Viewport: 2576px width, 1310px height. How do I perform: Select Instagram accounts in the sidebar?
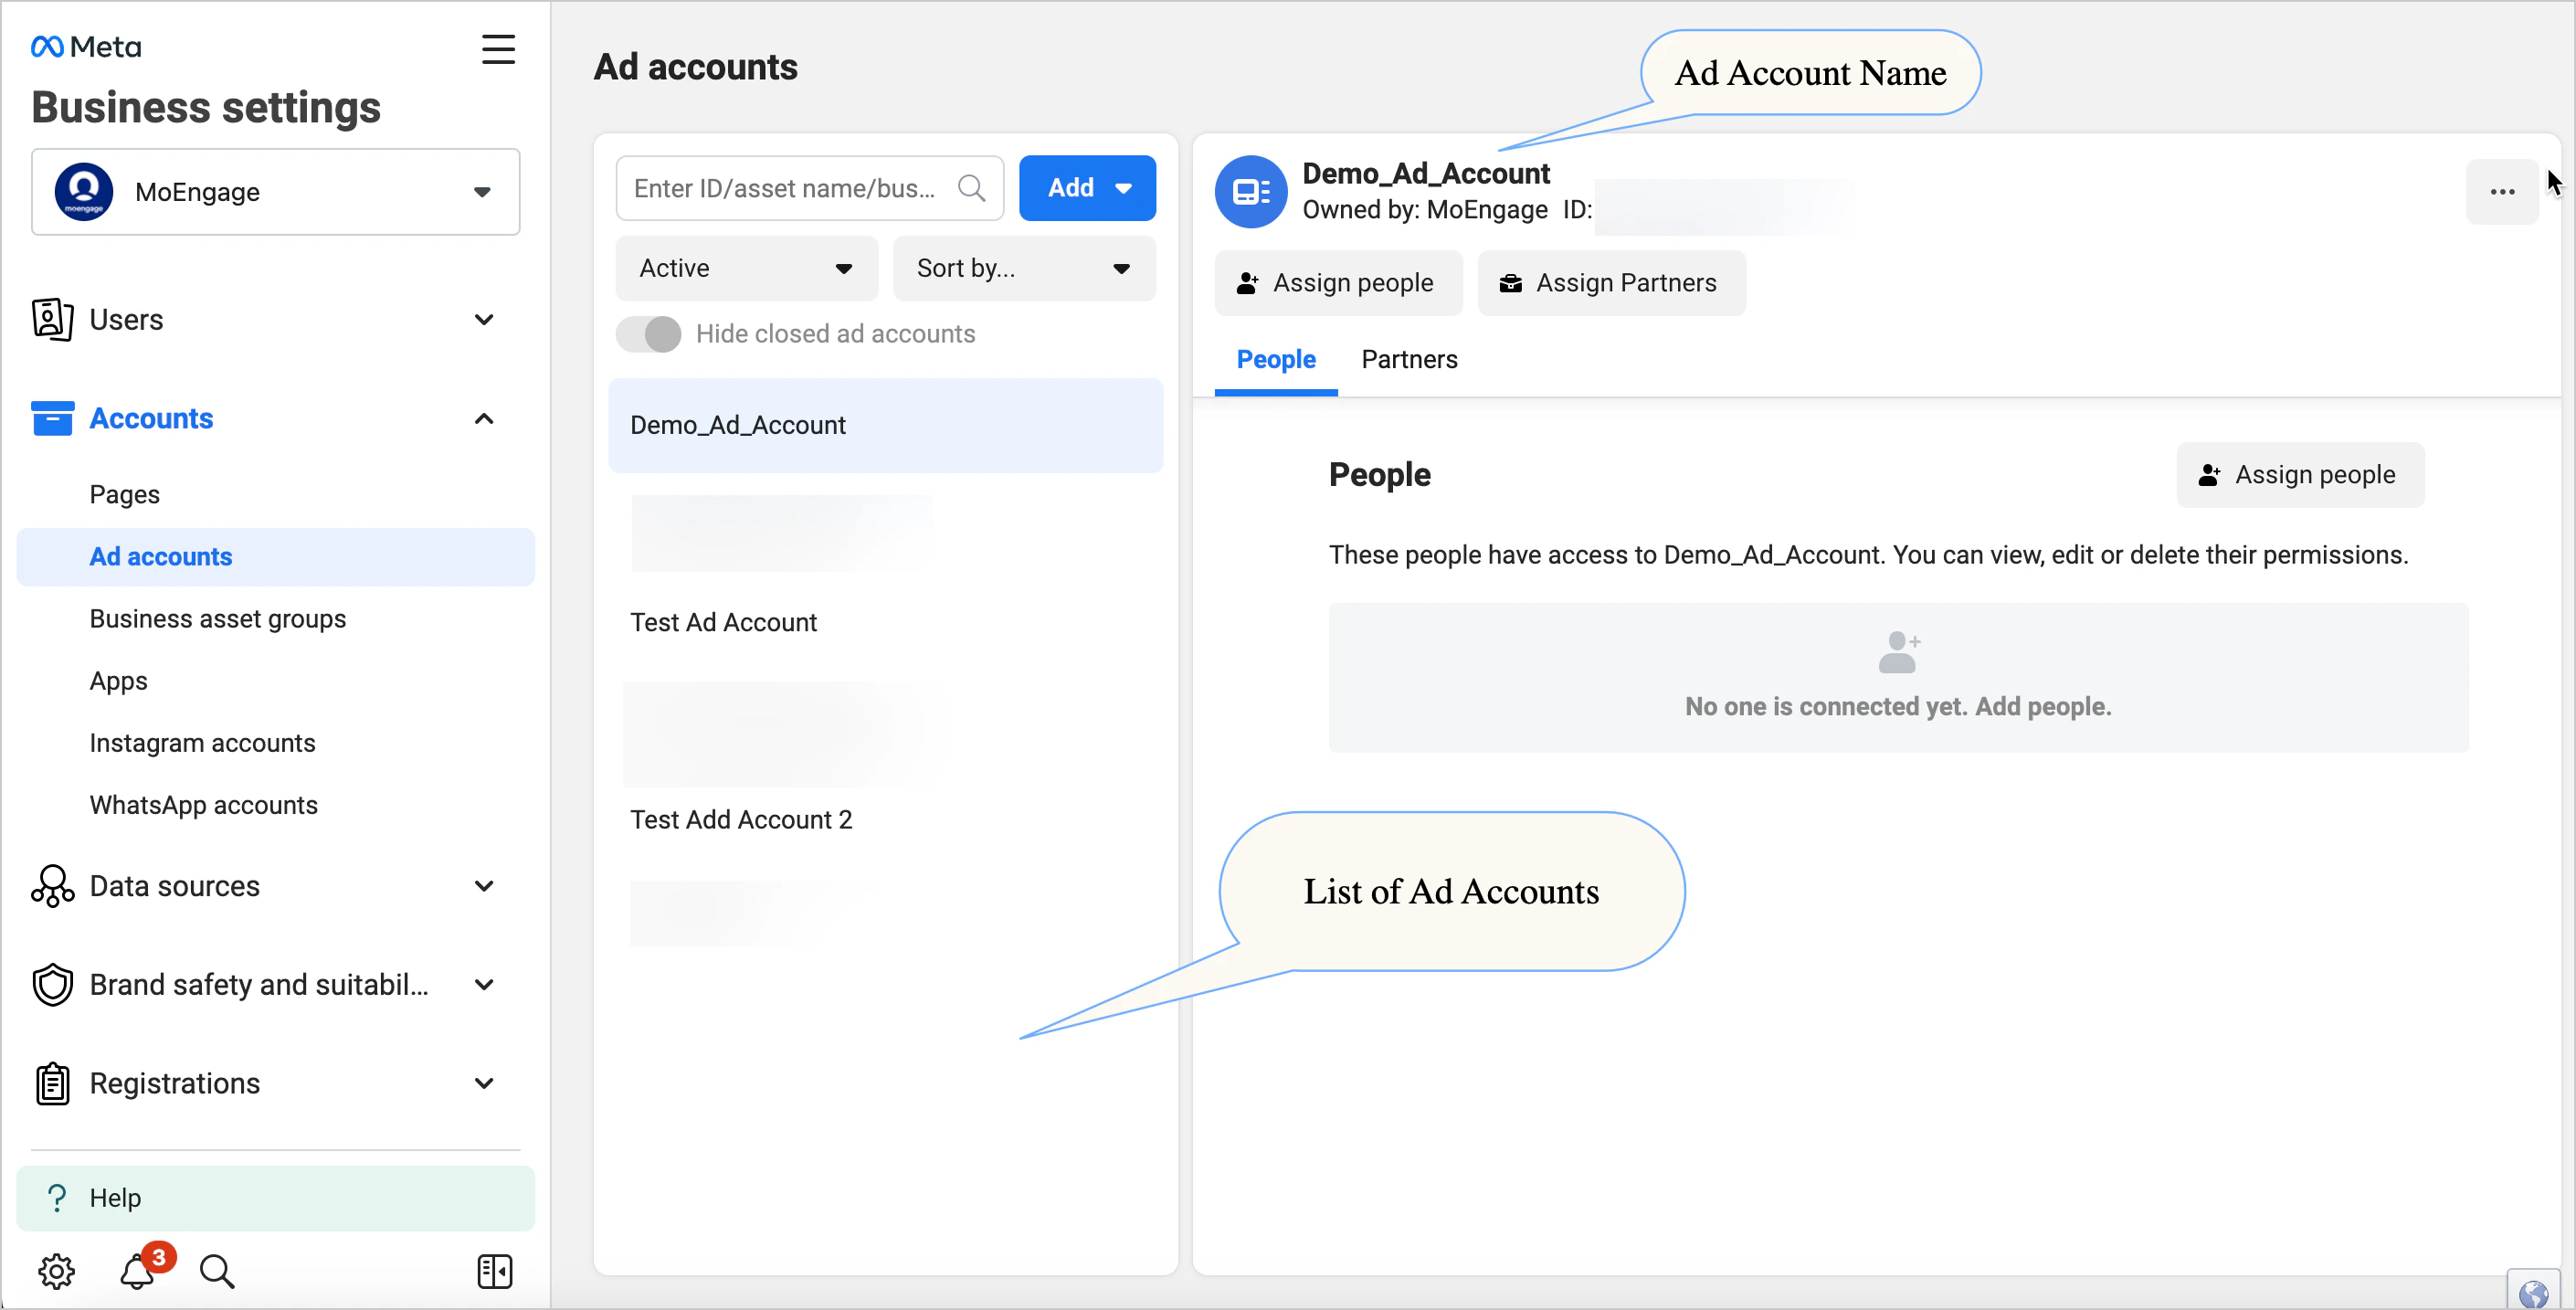(202, 742)
